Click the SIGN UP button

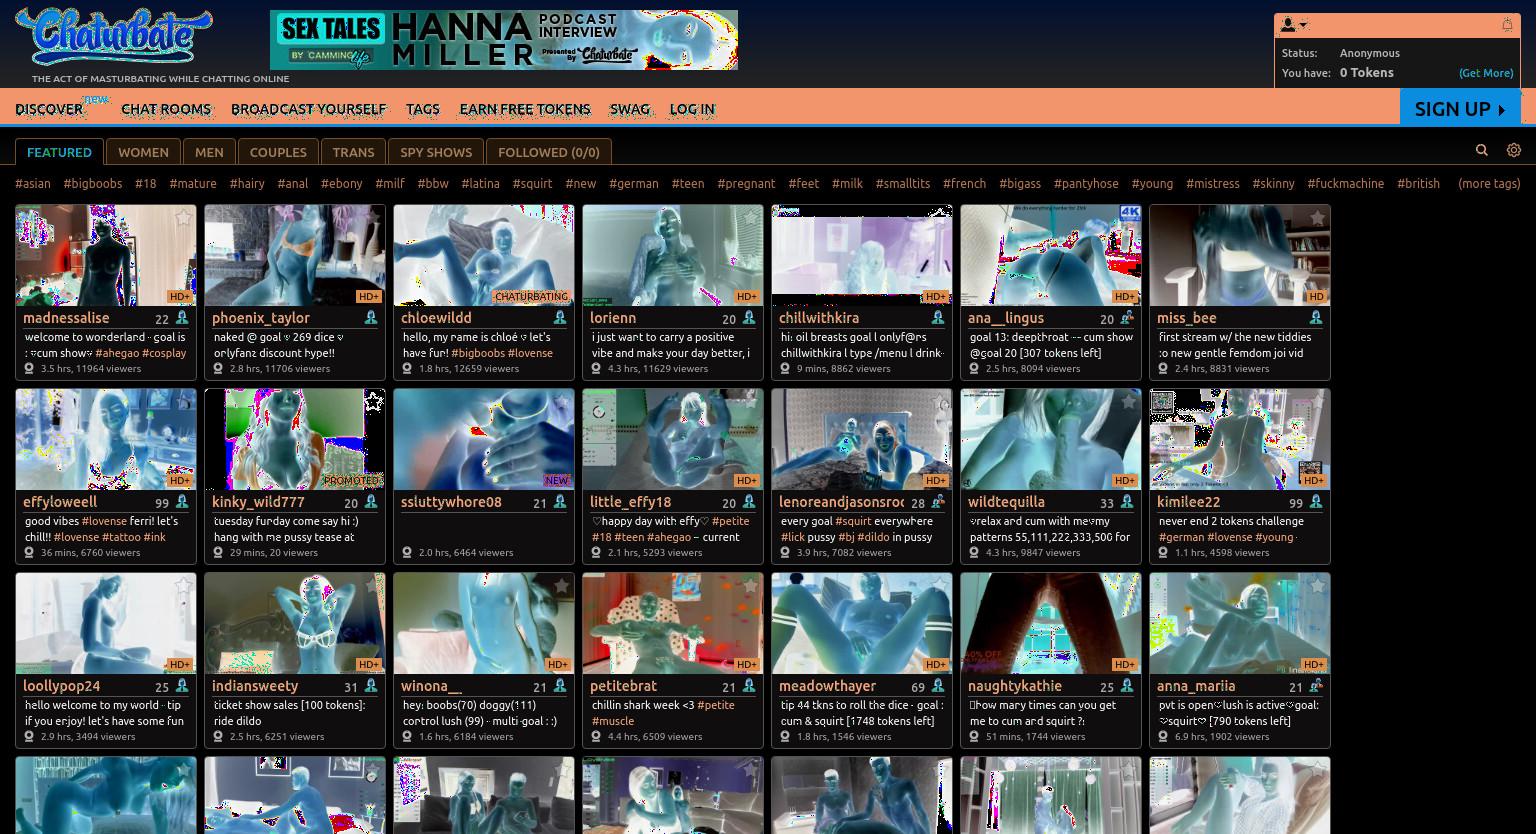coord(1460,108)
